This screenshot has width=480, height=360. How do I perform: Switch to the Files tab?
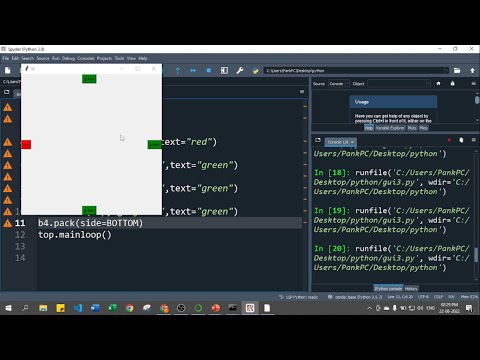pyautogui.click(x=423, y=128)
